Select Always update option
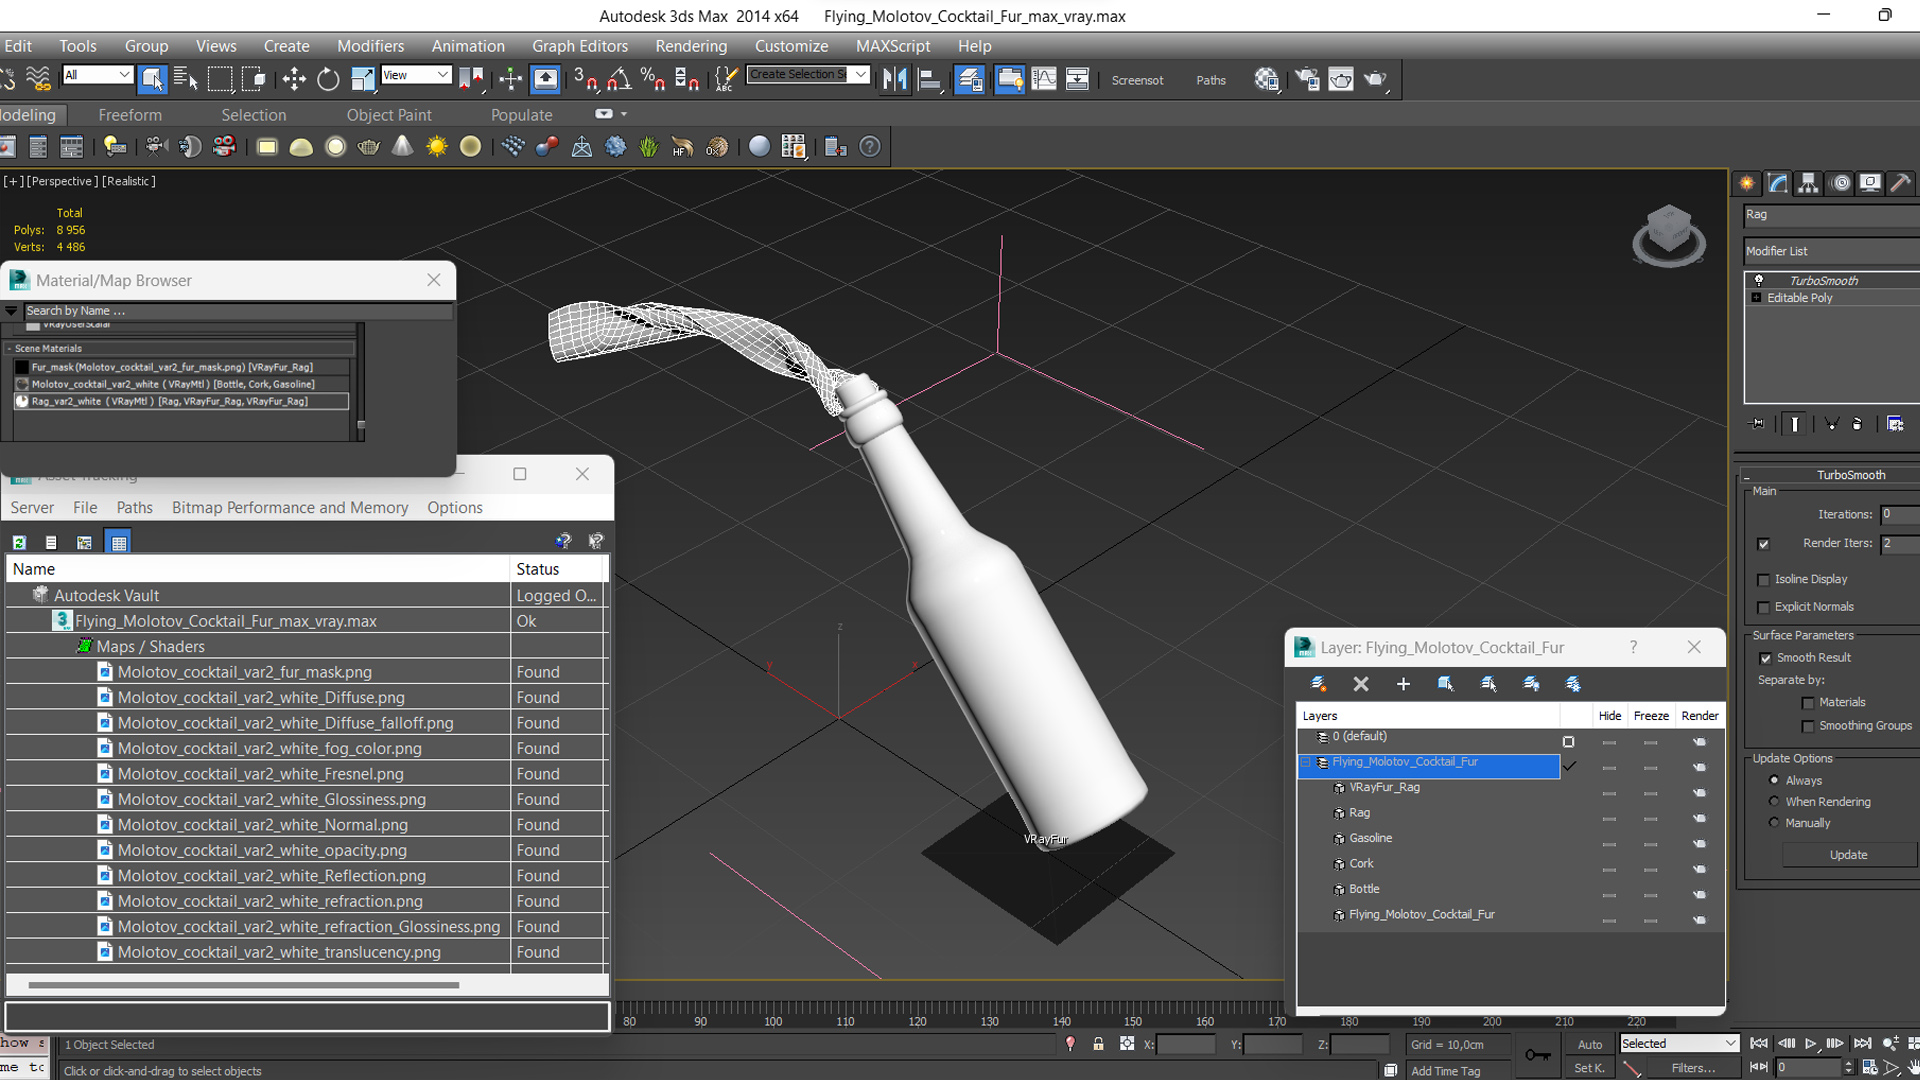The image size is (1920, 1080). 1774,780
